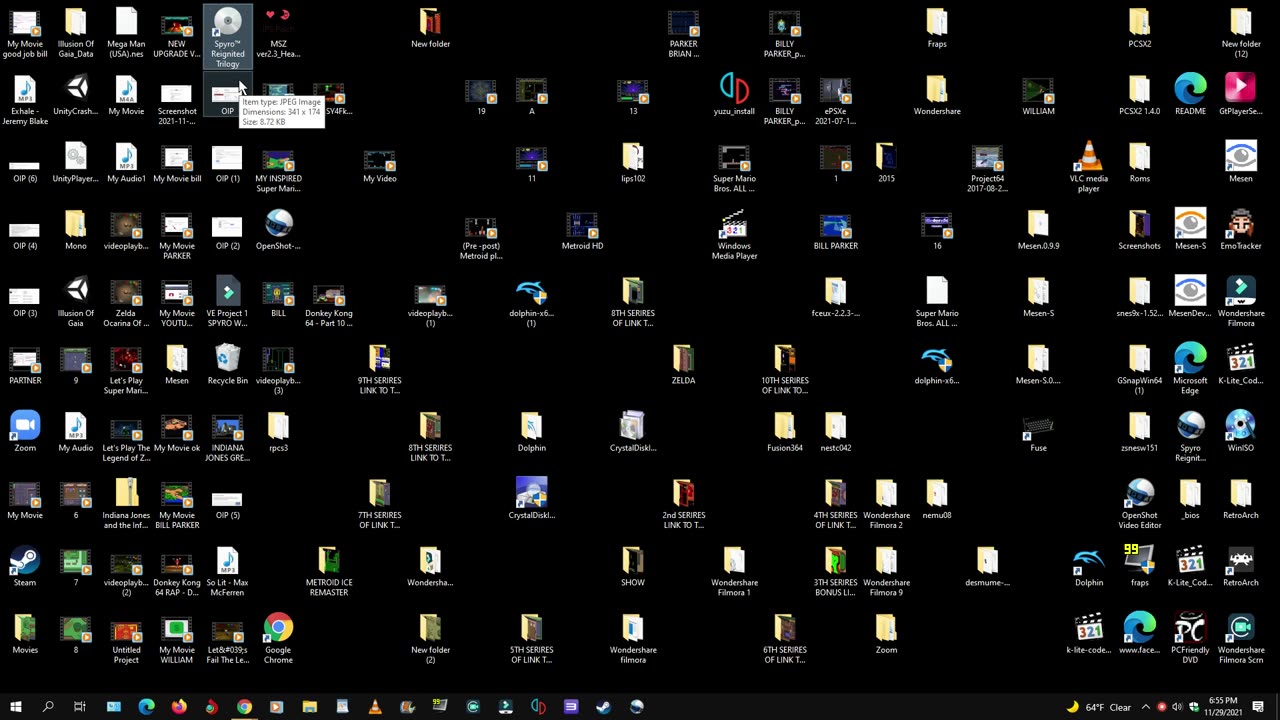
Task: Select Donkey Kong 64 - Part 10 video
Action: tap(329, 302)
